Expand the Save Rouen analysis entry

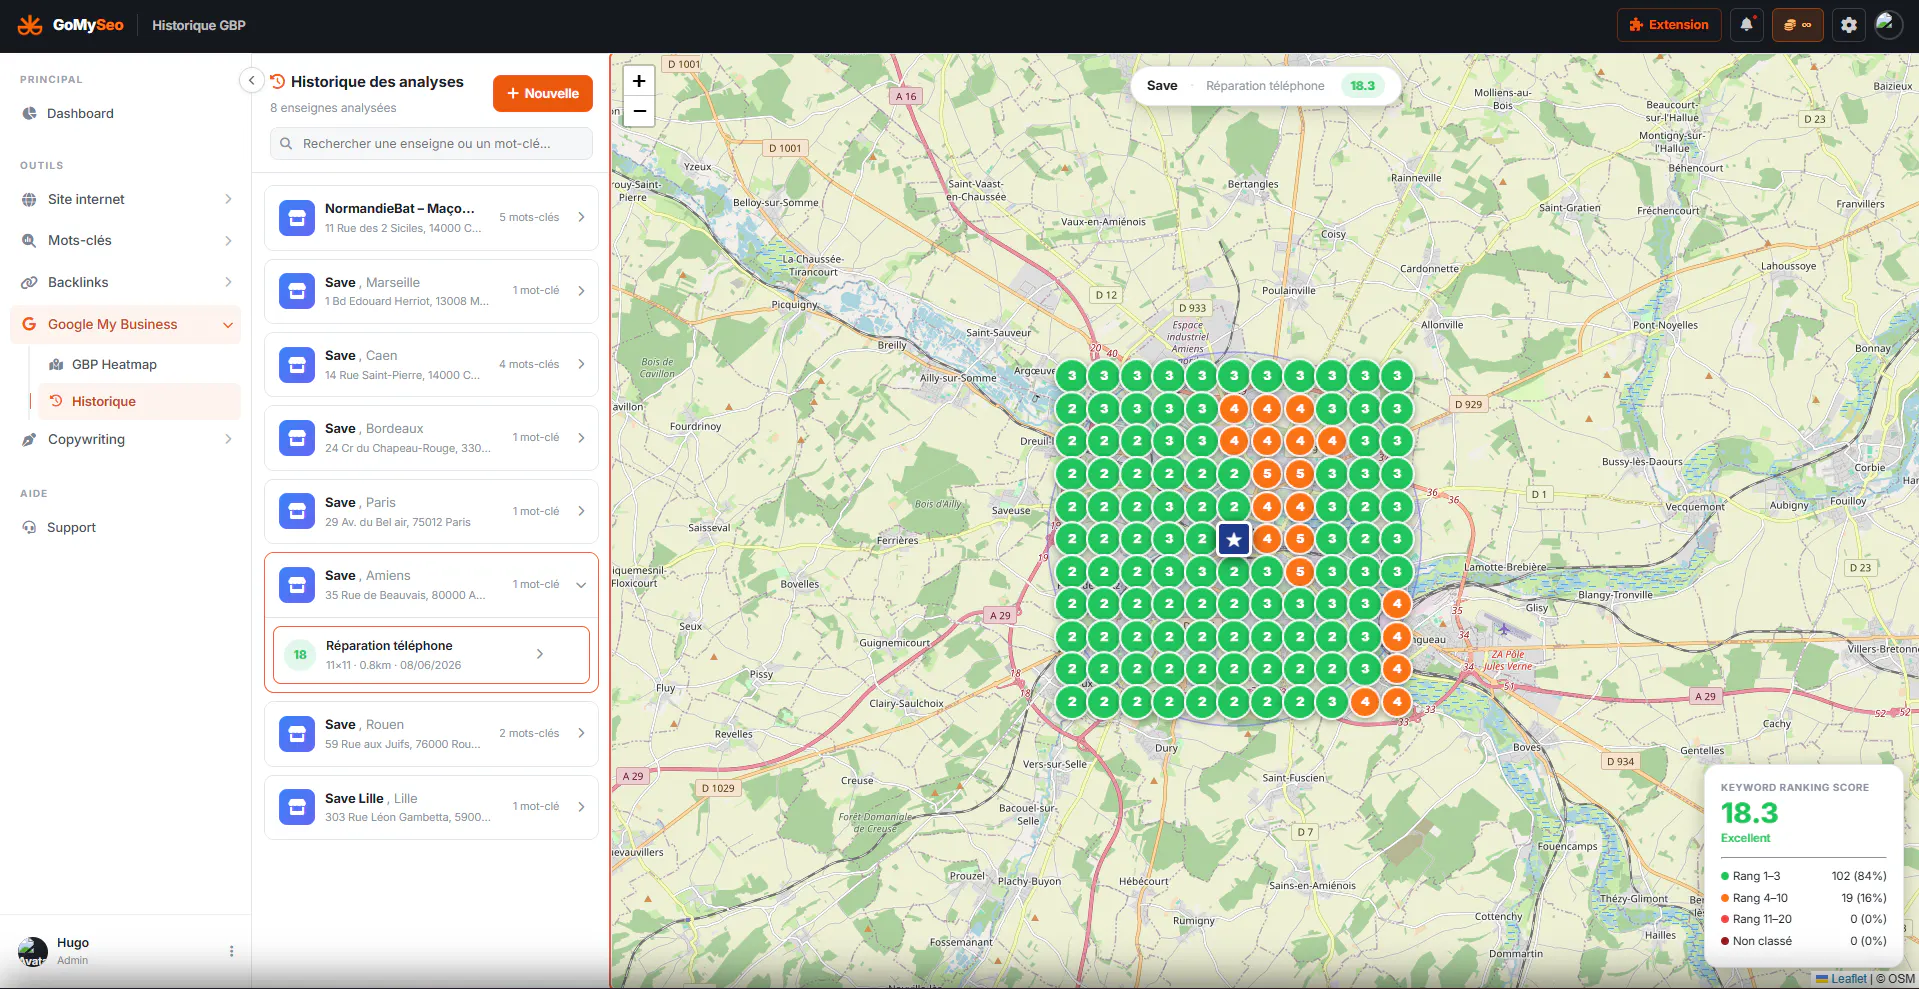coord(581,734)
